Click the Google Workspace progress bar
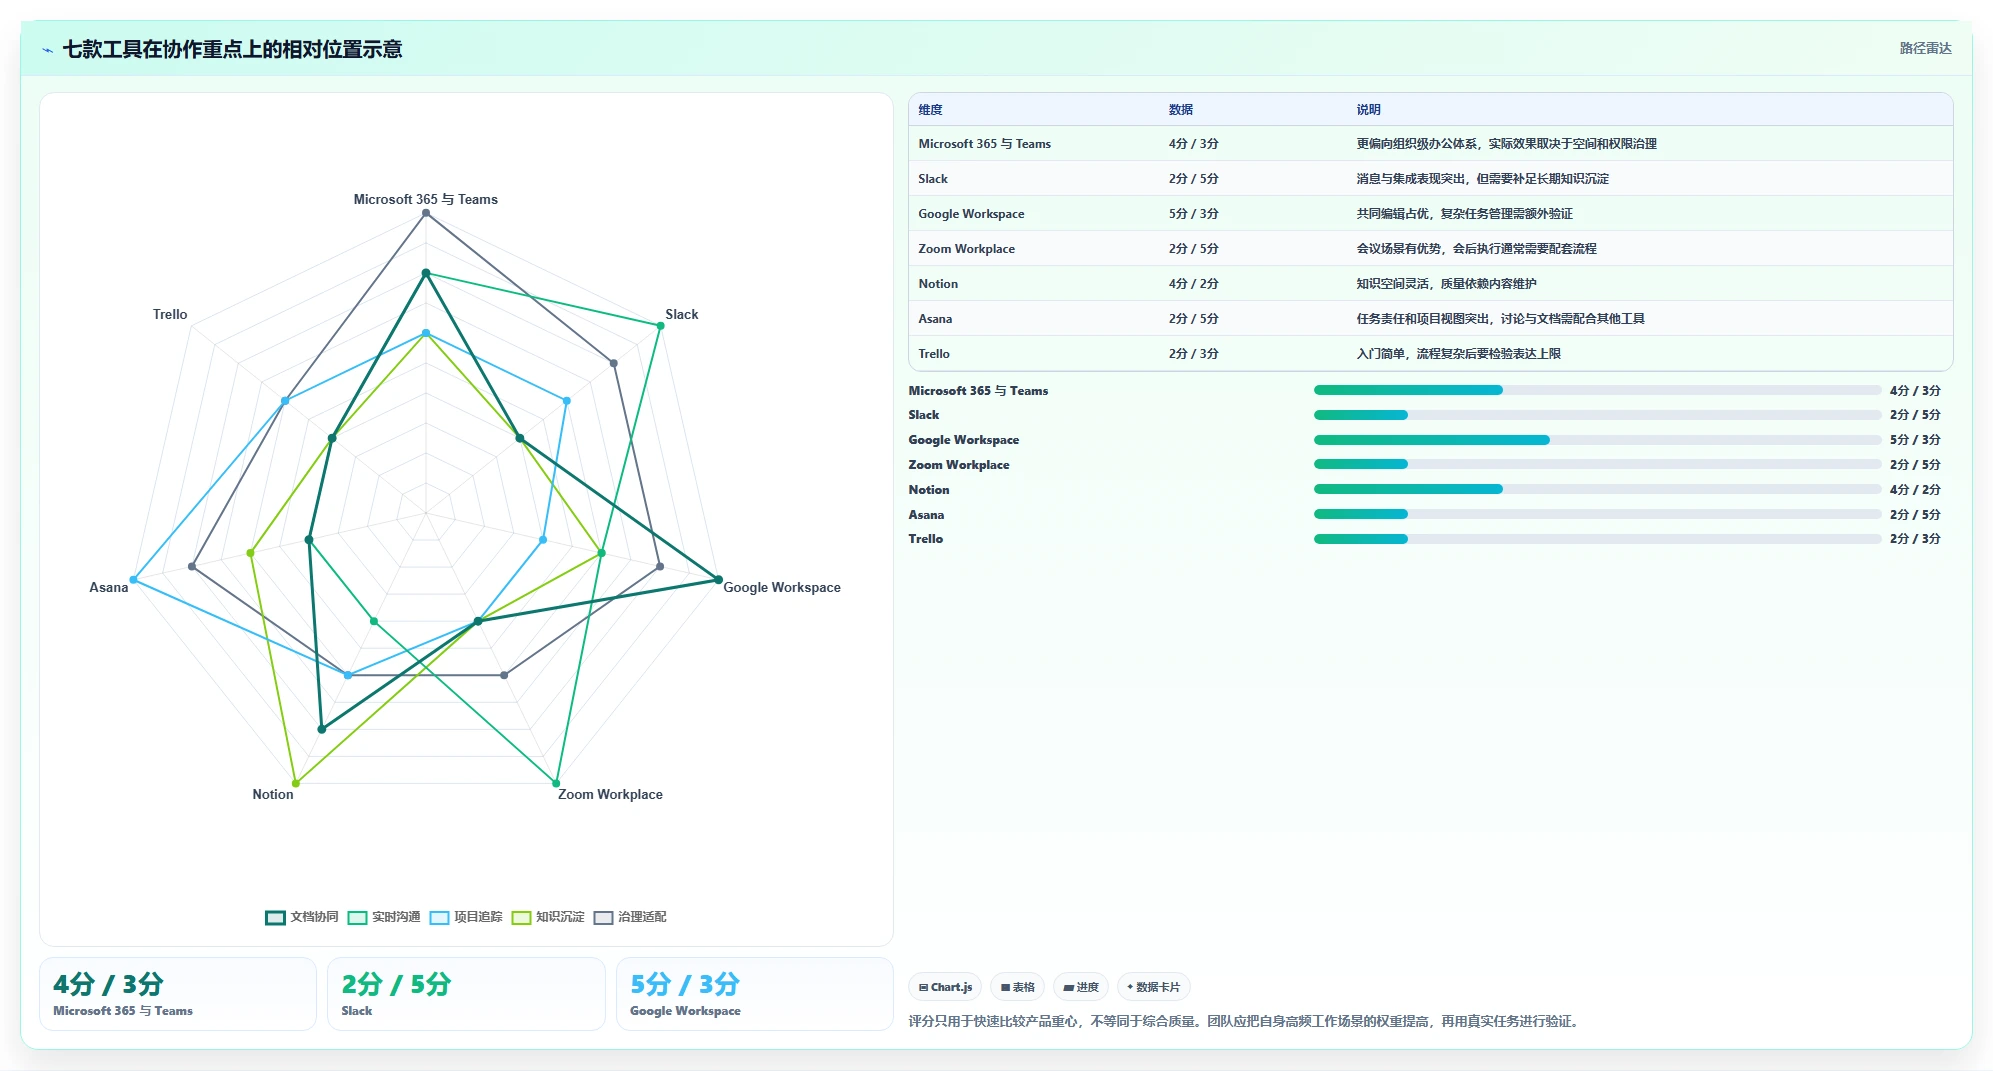The width and height of the screenshot is (1993, 1071). pyautogui.click(x=1597, y=440)
